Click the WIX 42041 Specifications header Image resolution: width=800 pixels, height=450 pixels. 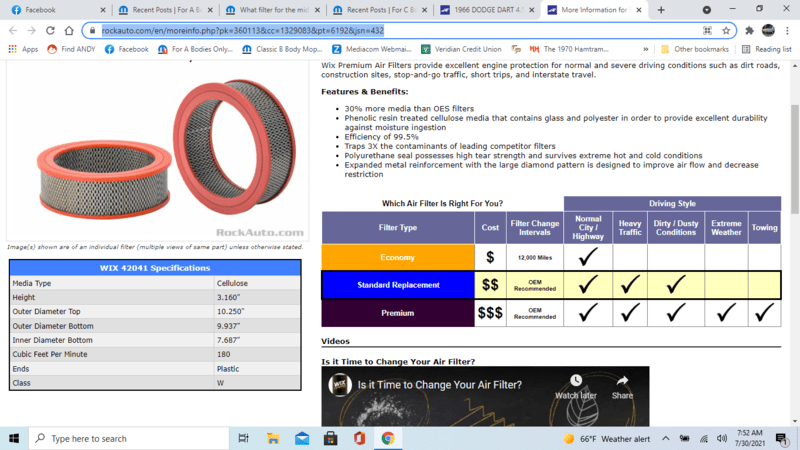pyautogui.click(x=155, y=268)
